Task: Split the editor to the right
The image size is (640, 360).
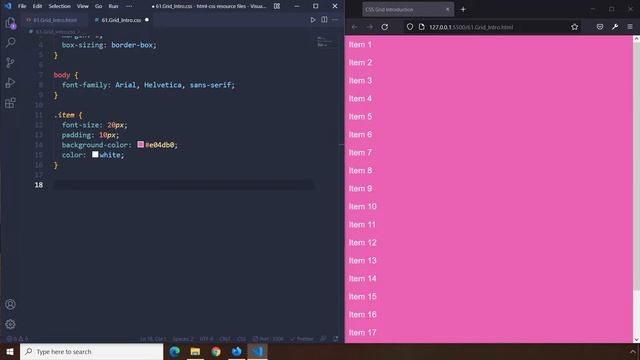Action: [324, 20]
